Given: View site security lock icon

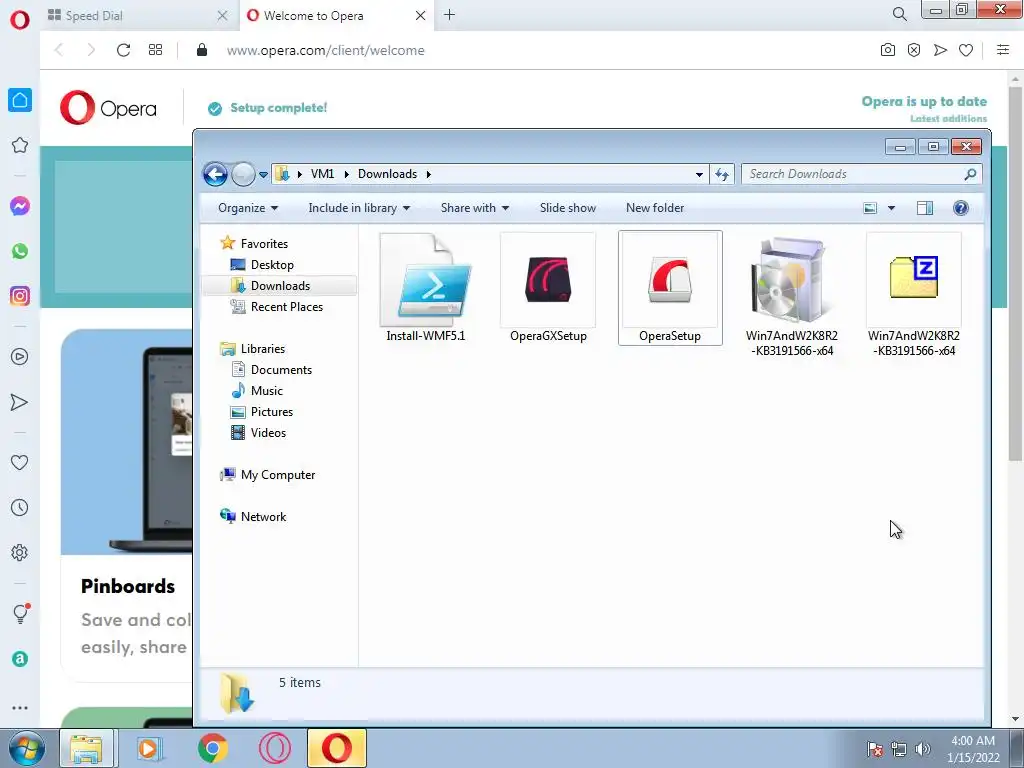Looking at the screenshot, I should click(202, 50).
